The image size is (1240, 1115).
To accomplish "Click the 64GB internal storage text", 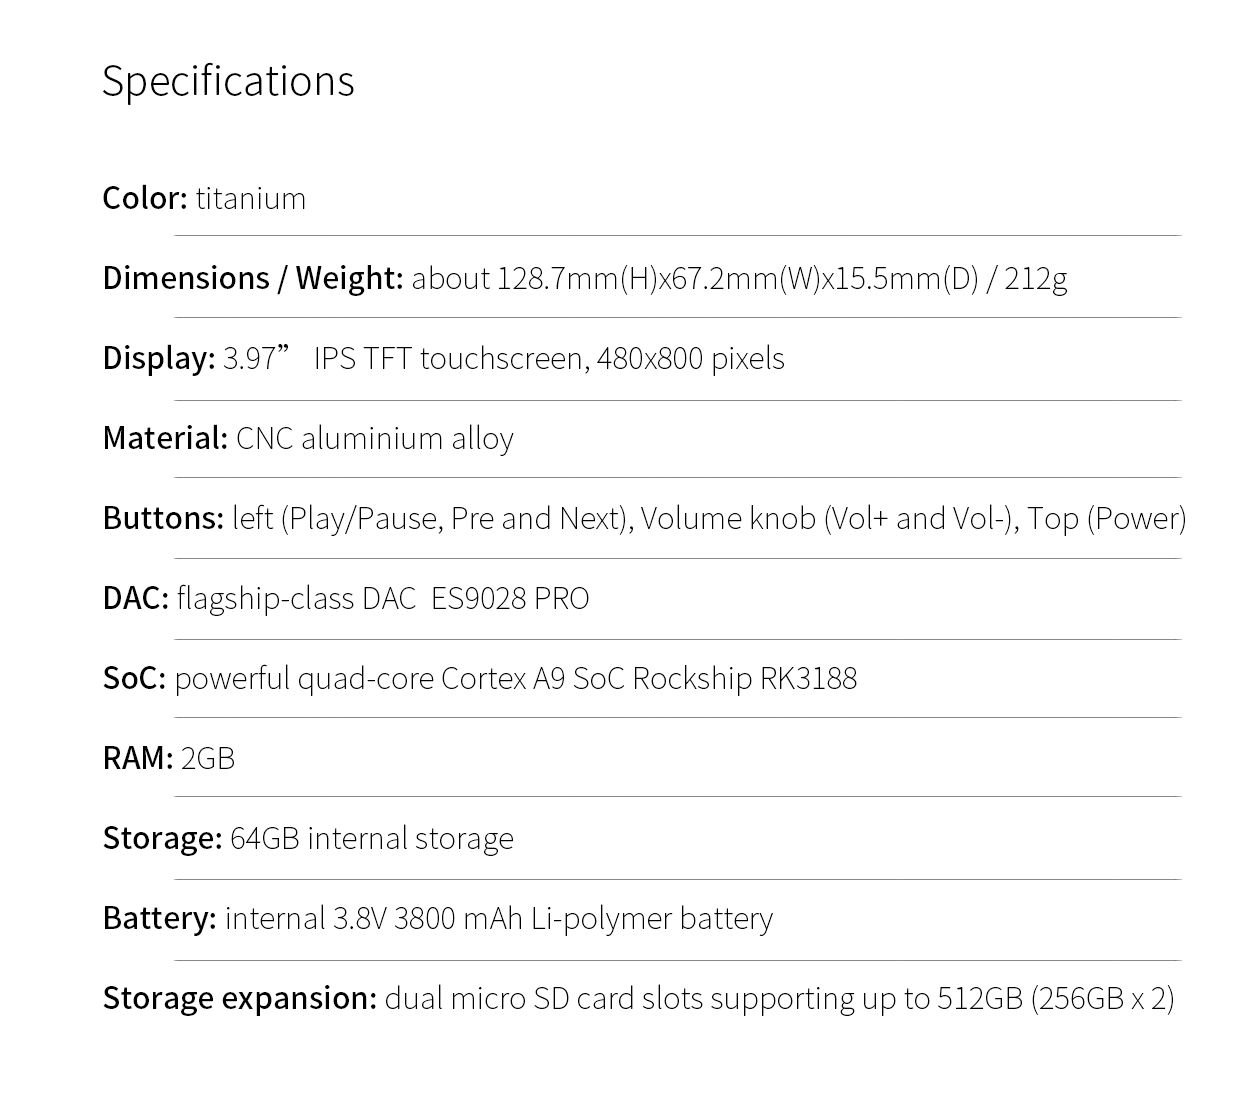I will tap(372, 838).
